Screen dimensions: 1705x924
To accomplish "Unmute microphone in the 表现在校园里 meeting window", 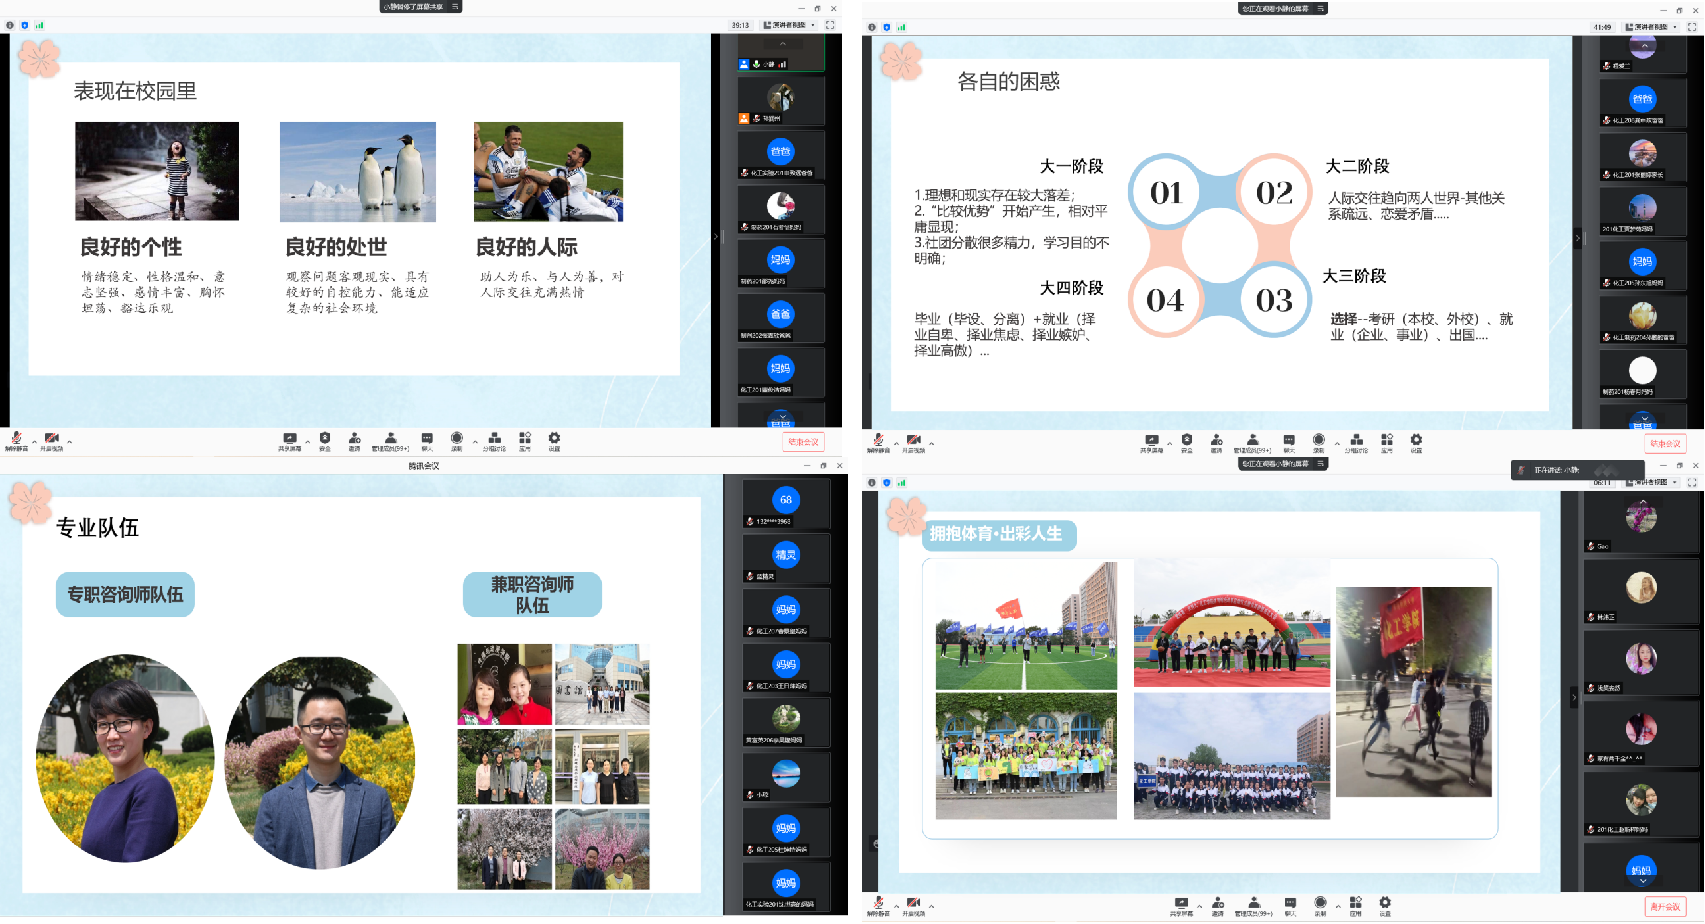I will (16, 440).
